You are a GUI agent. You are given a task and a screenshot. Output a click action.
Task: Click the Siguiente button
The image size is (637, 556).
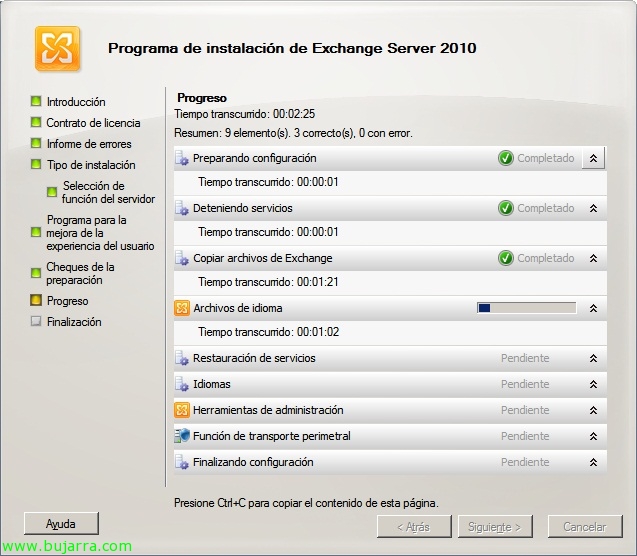pos(495,527)
